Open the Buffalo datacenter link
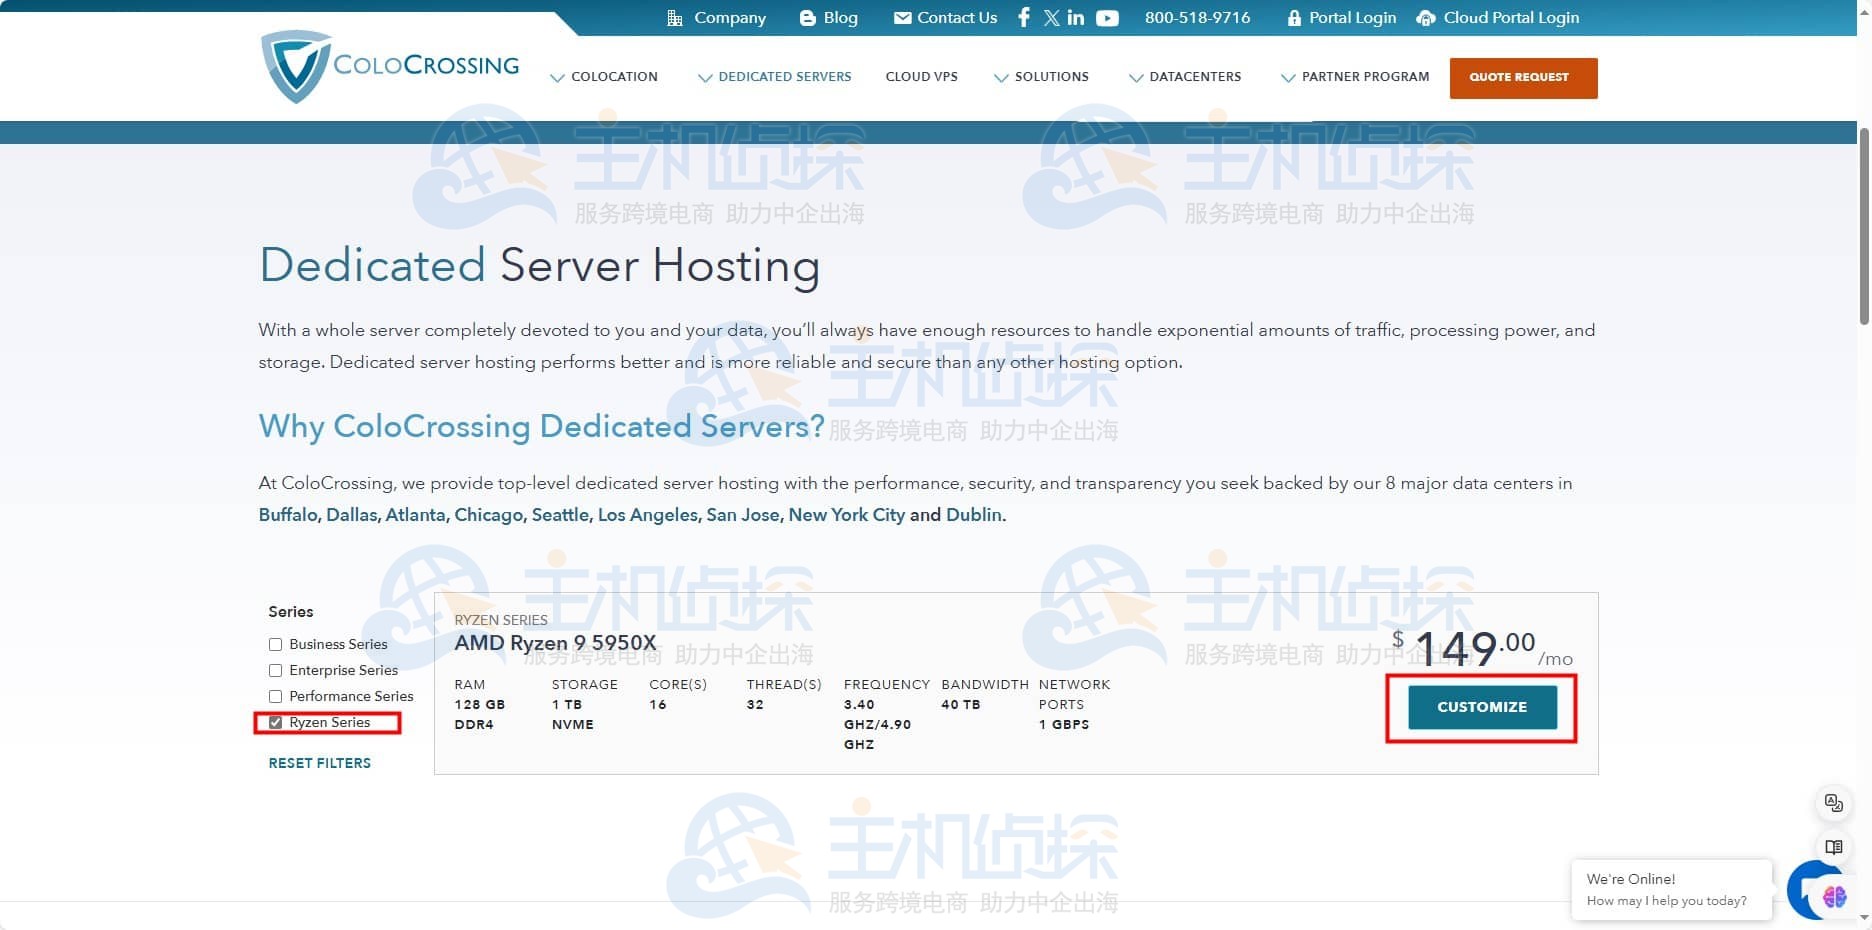The height and width of the screenshot is (930, 1872). tap(288, 515)
